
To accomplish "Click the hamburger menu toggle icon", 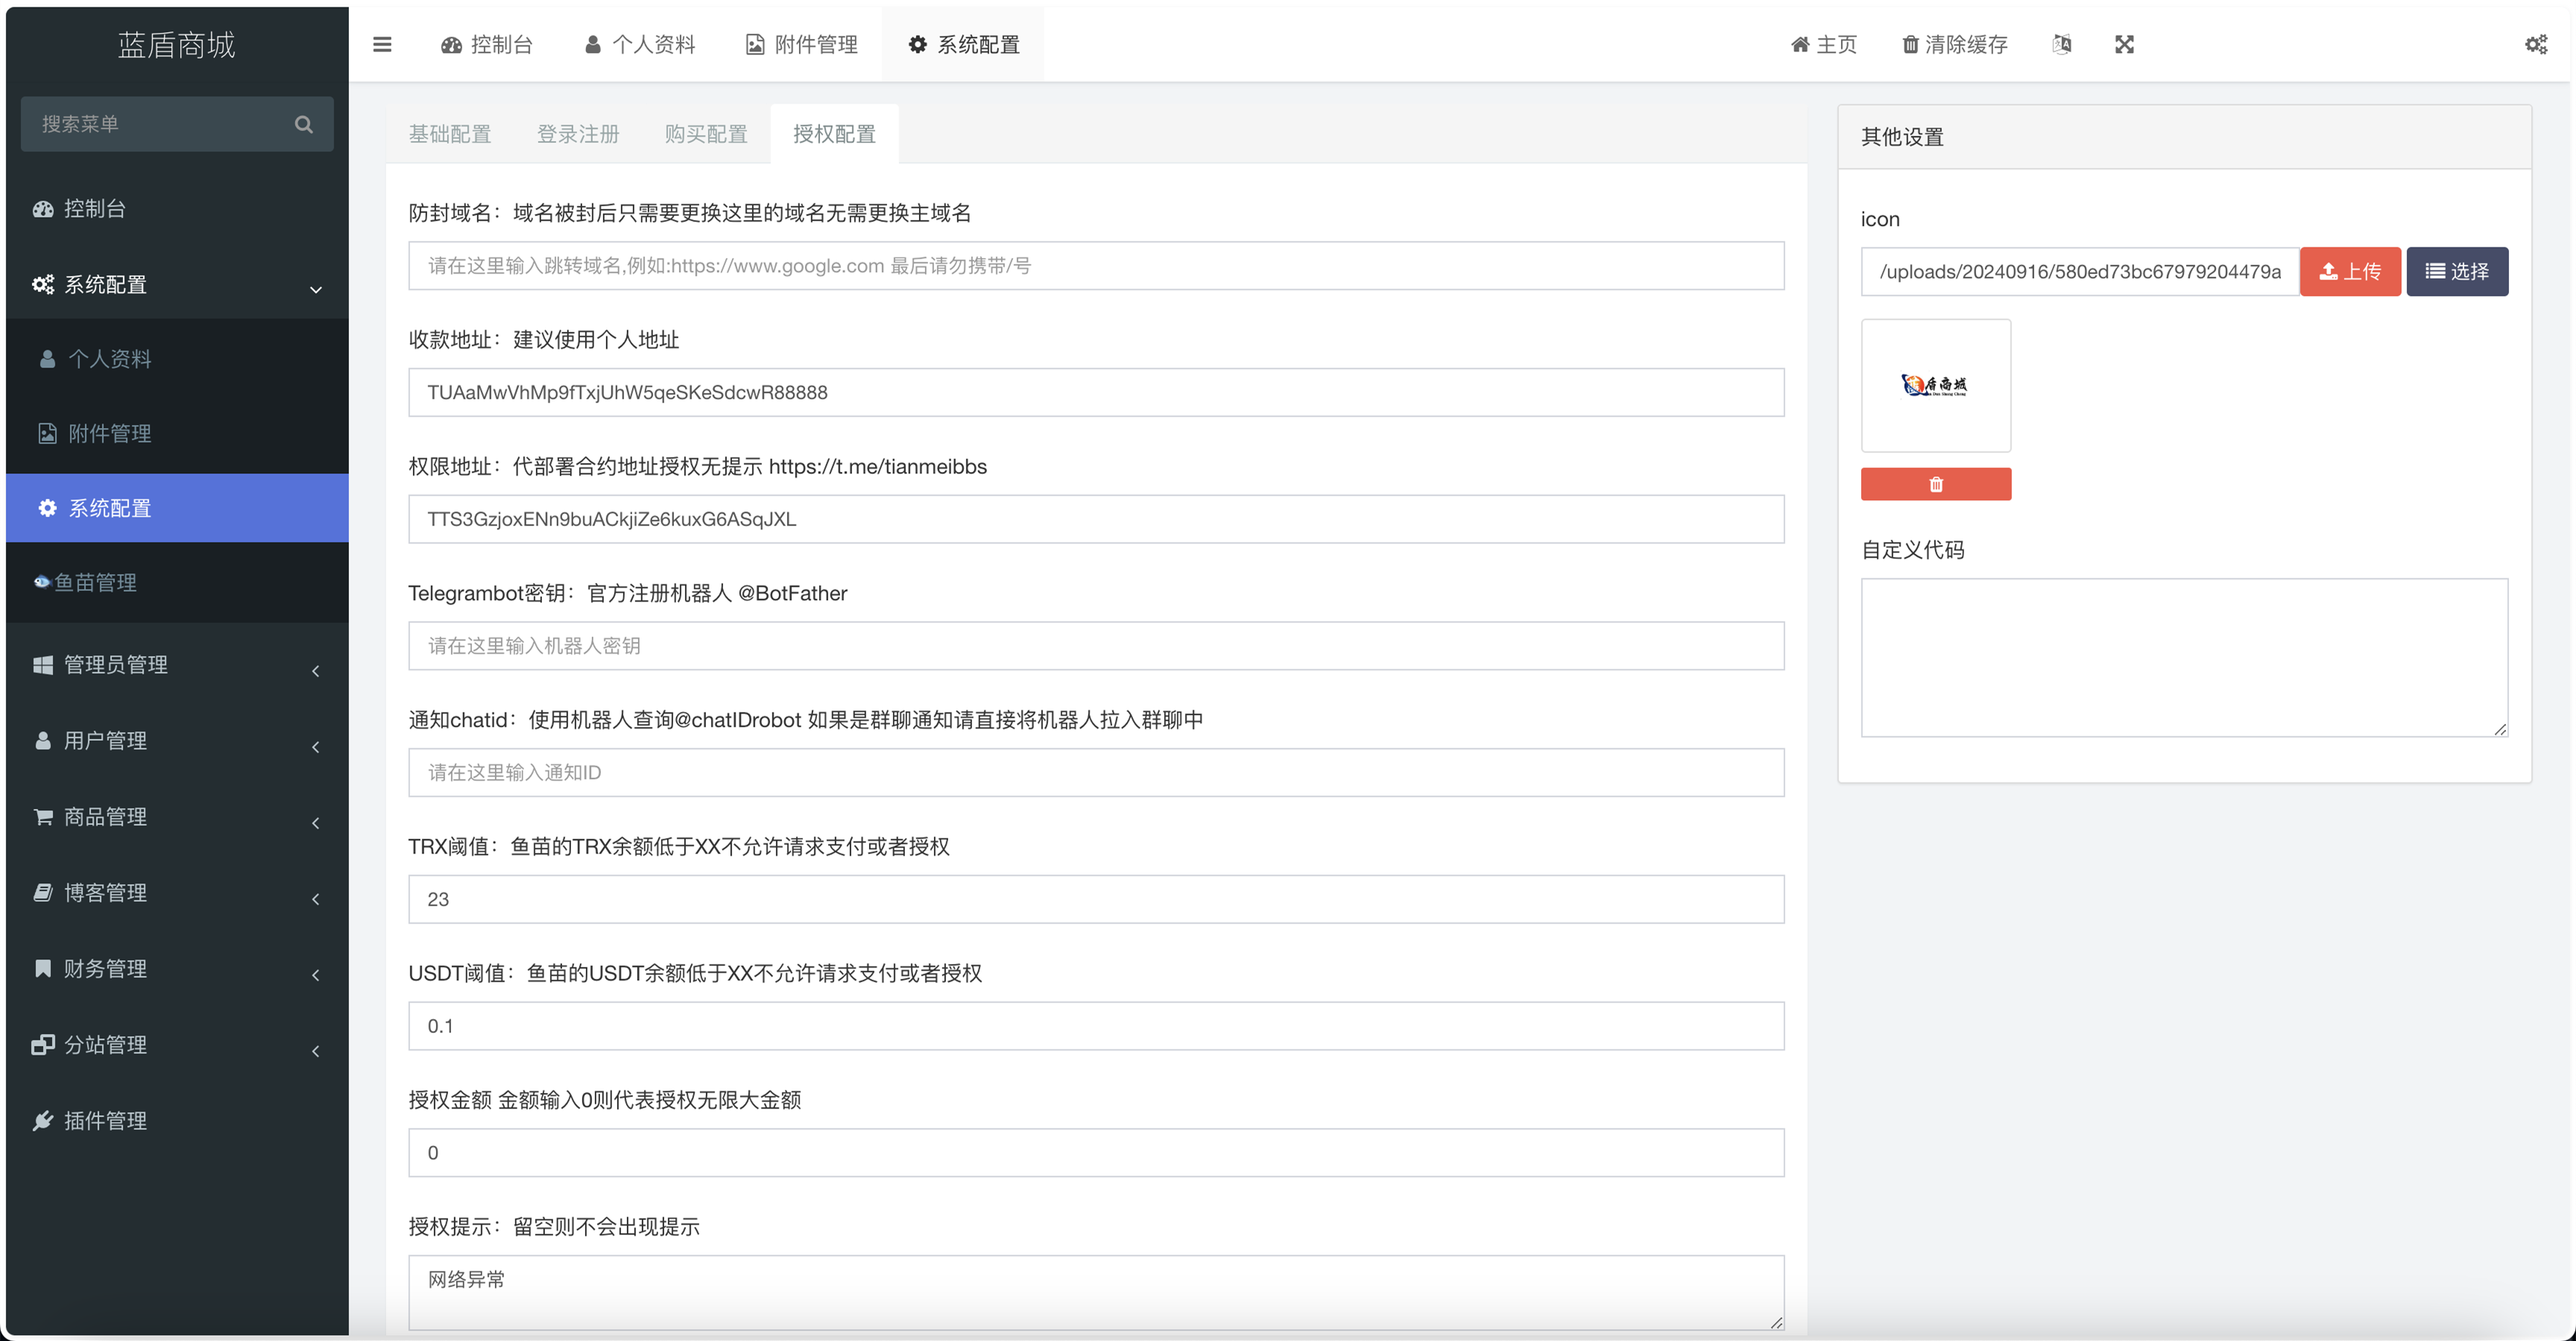I will click(382, 44).
